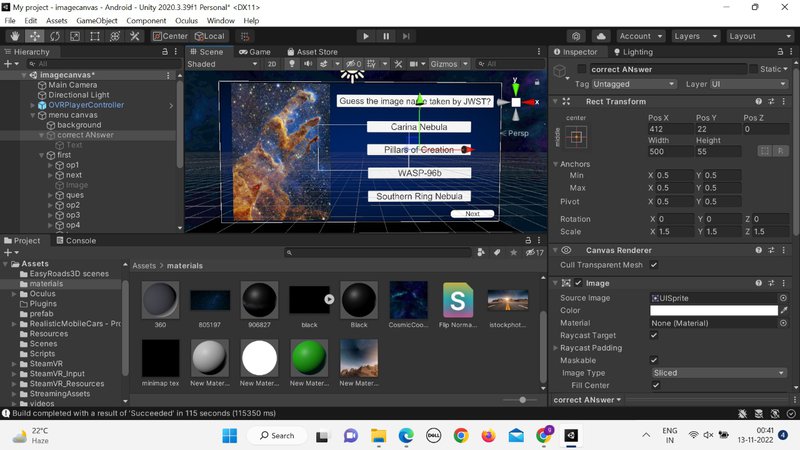Select the Rect tool
This screenshot has width=800, height=450.
[95, 36]
